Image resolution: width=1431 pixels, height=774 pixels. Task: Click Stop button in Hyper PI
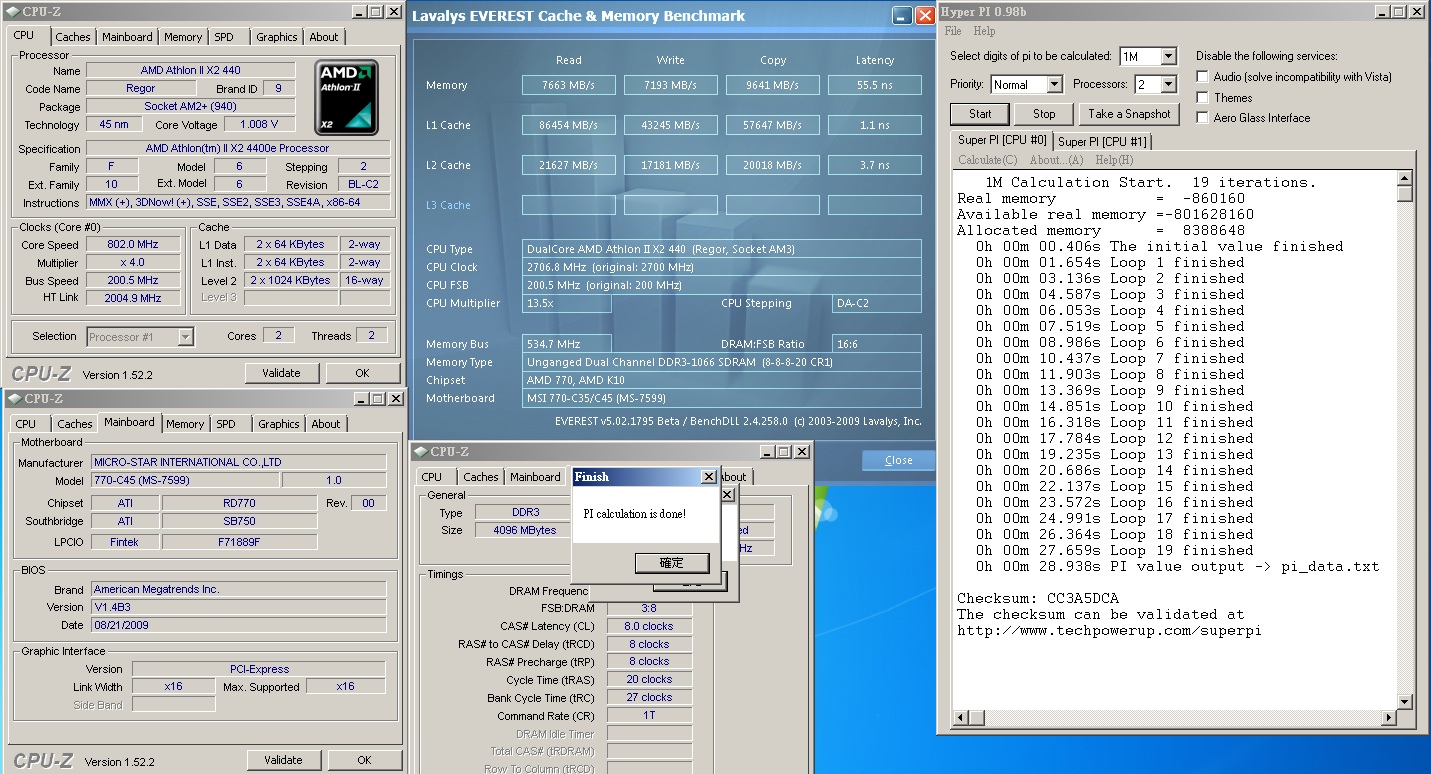pos(1044,114)
